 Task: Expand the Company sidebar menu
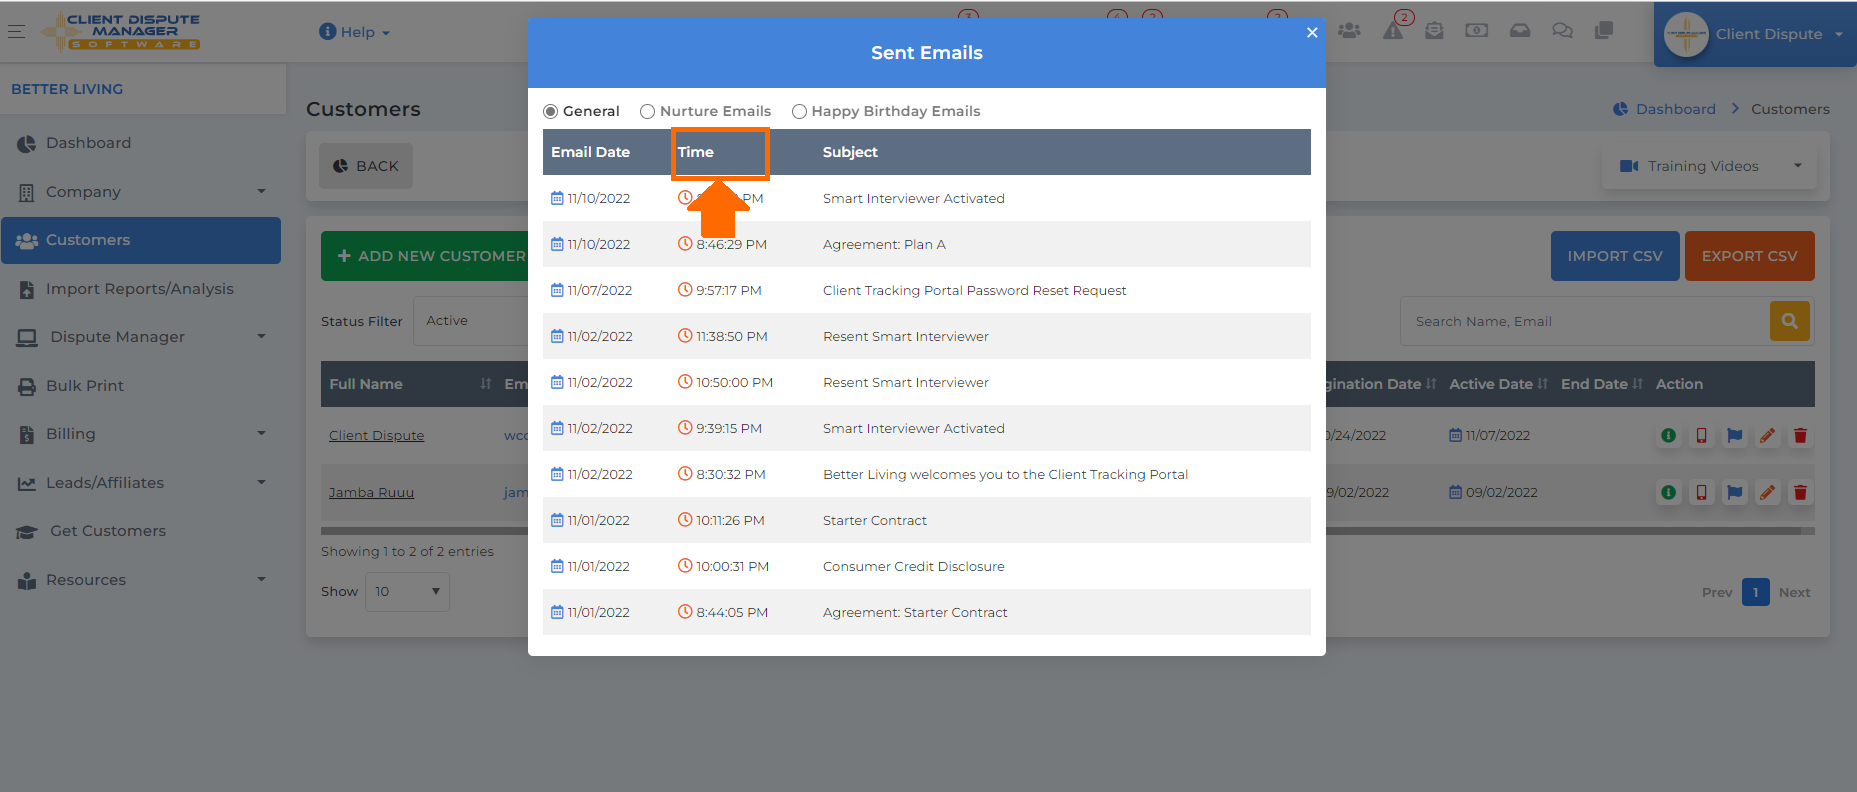pos(140,192)
